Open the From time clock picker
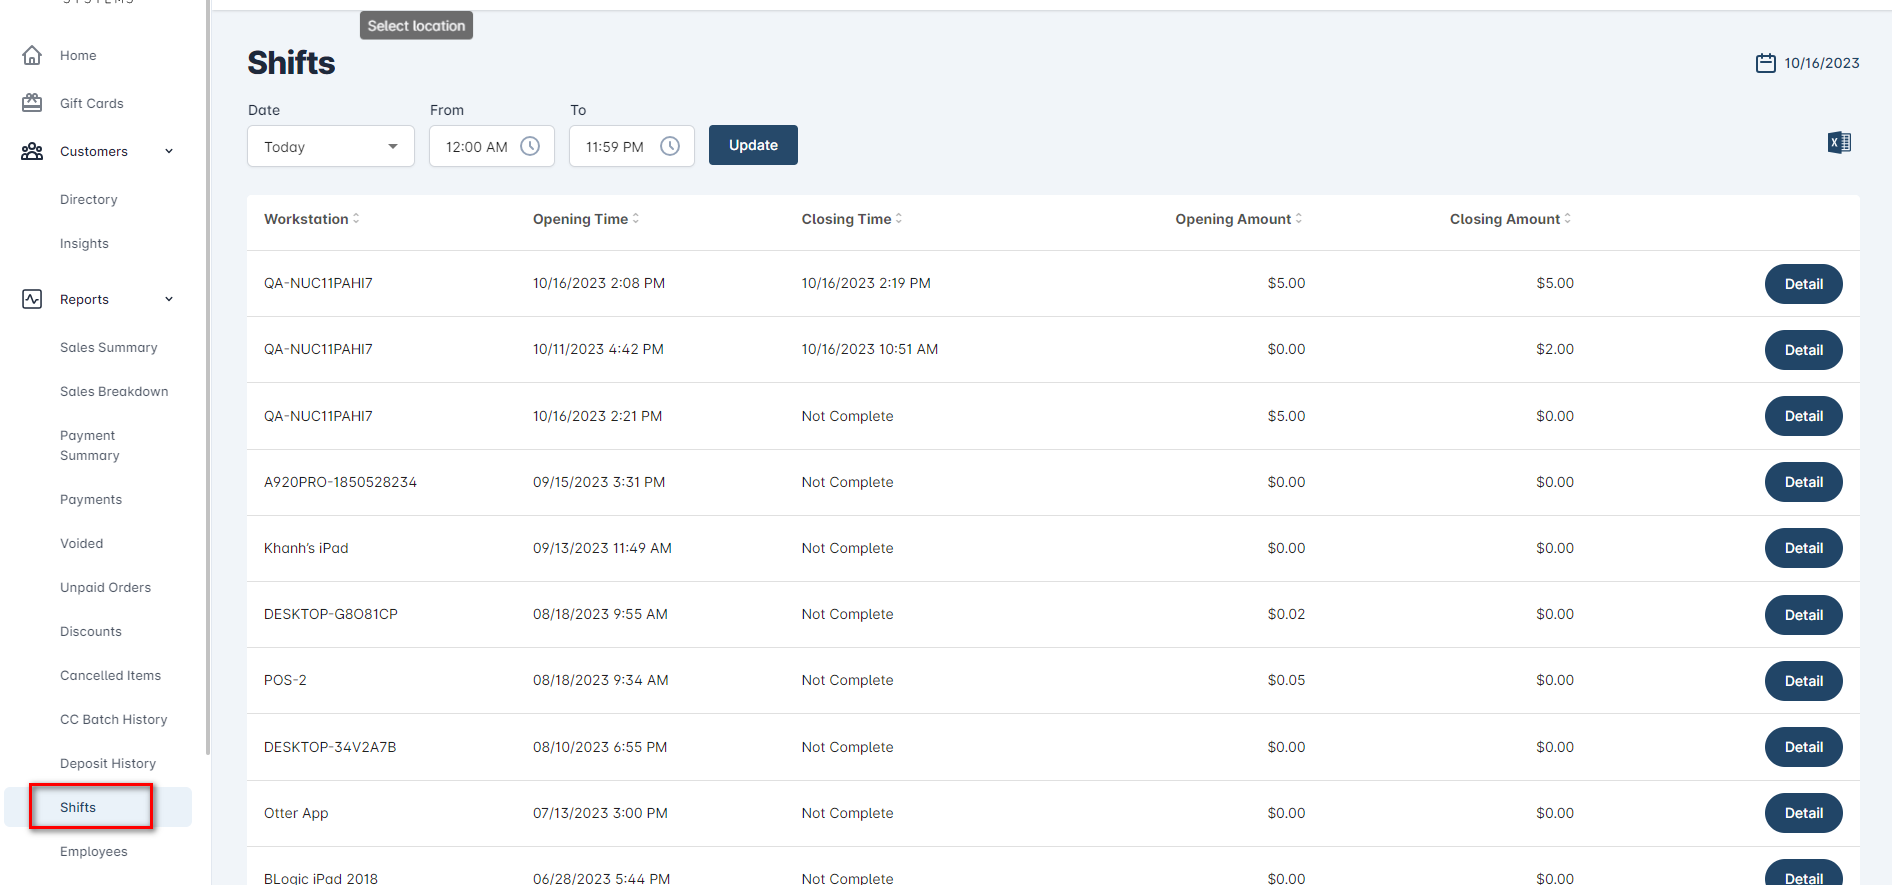This screenshot has height=885, width=1892. [x=530, y=146]
